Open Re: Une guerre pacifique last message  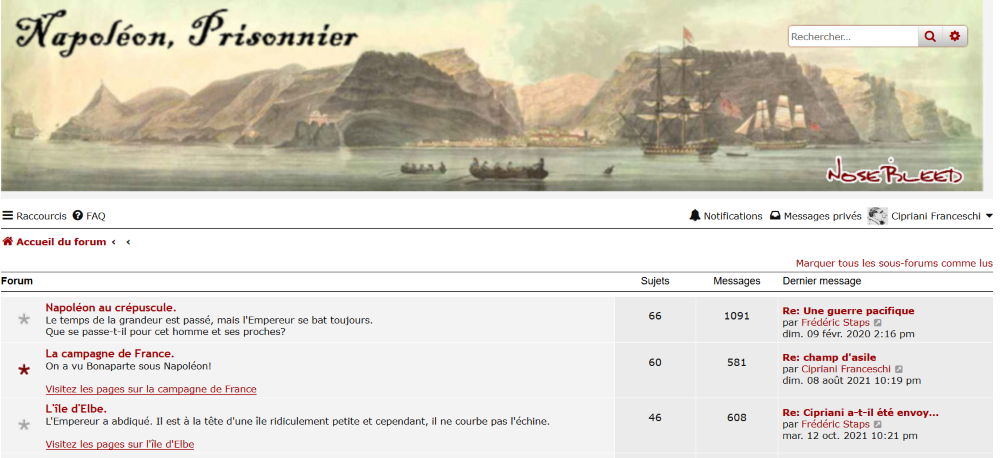[x=848, y=311]
